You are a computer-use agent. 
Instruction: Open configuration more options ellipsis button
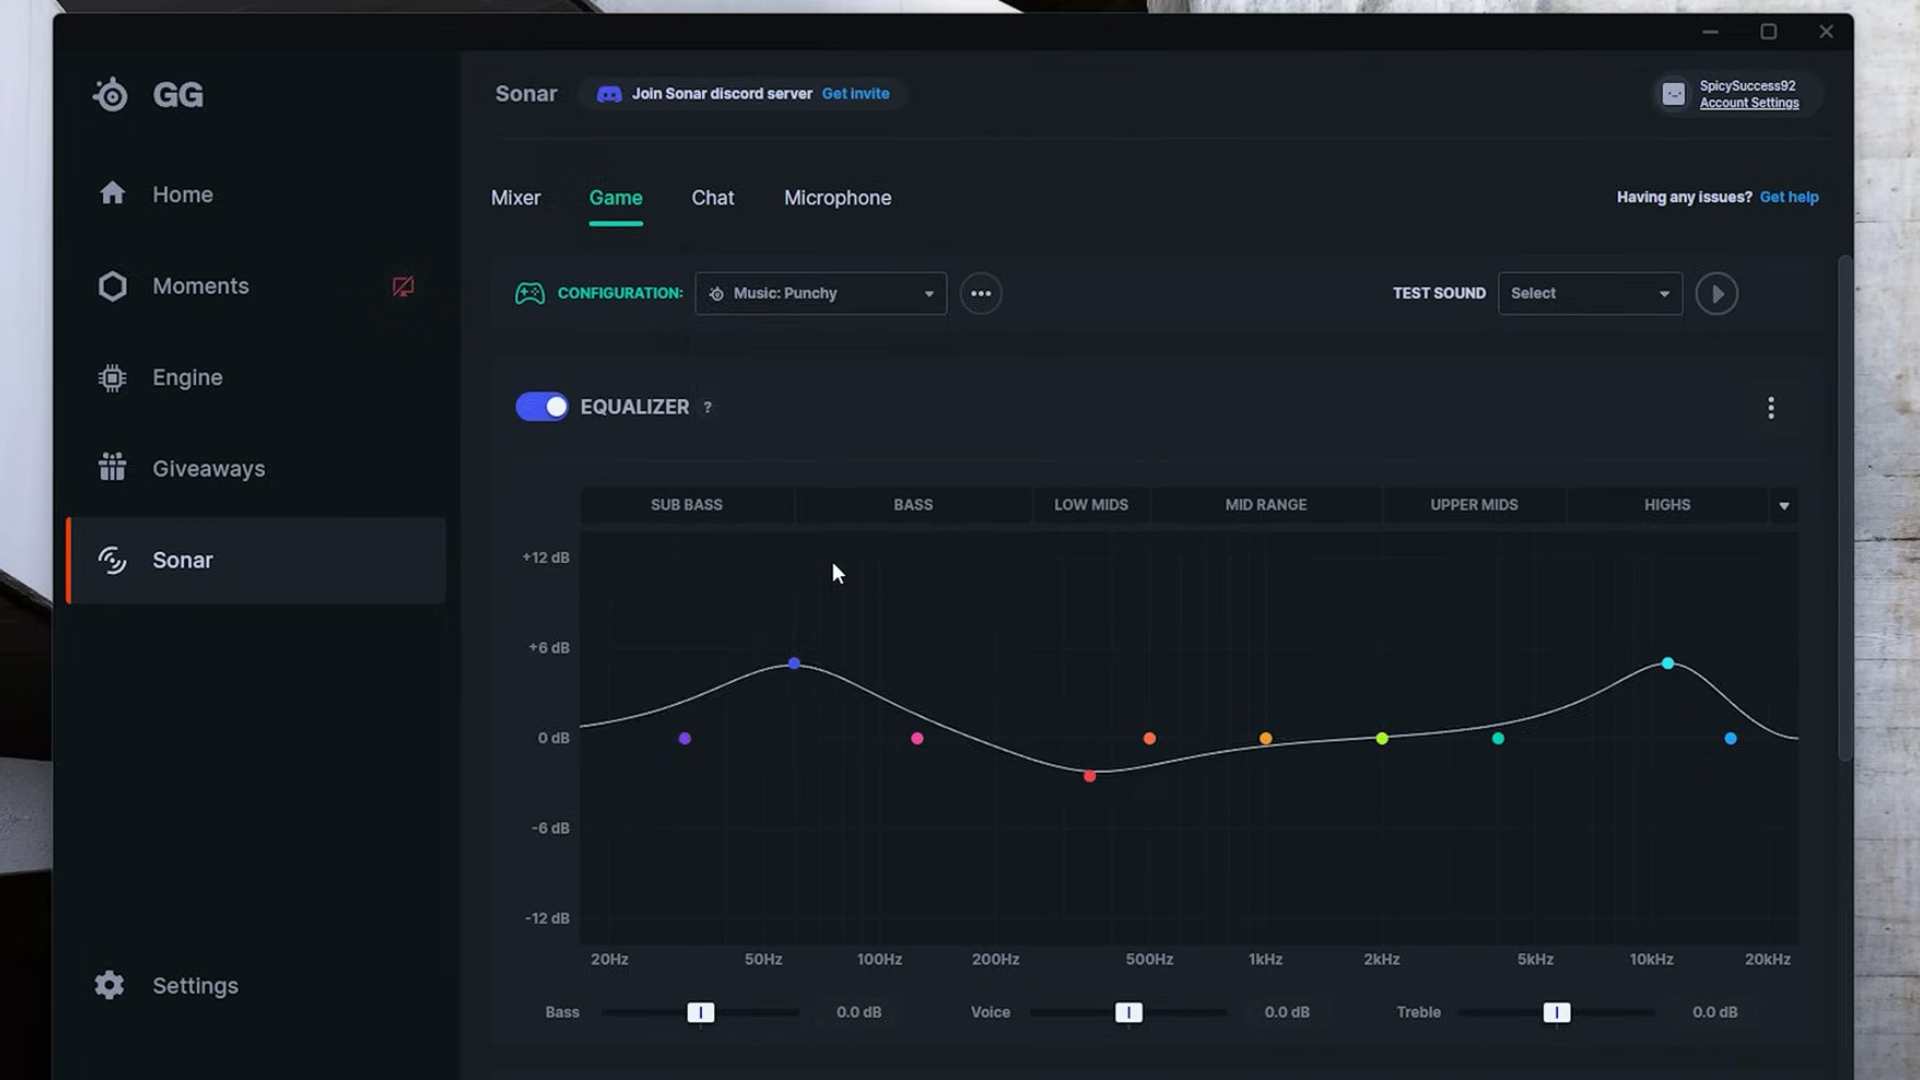pos(981,293)
